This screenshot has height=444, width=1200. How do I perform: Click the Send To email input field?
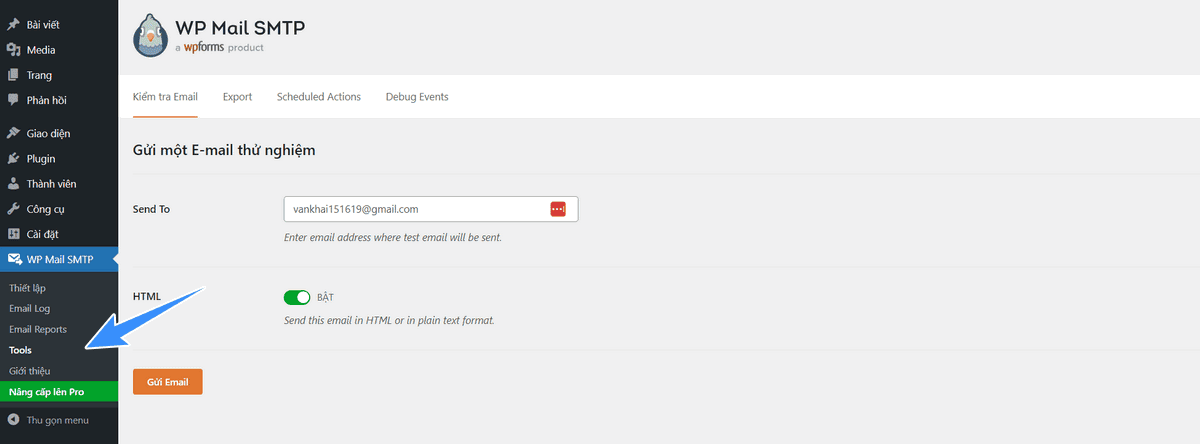(431, 209)
